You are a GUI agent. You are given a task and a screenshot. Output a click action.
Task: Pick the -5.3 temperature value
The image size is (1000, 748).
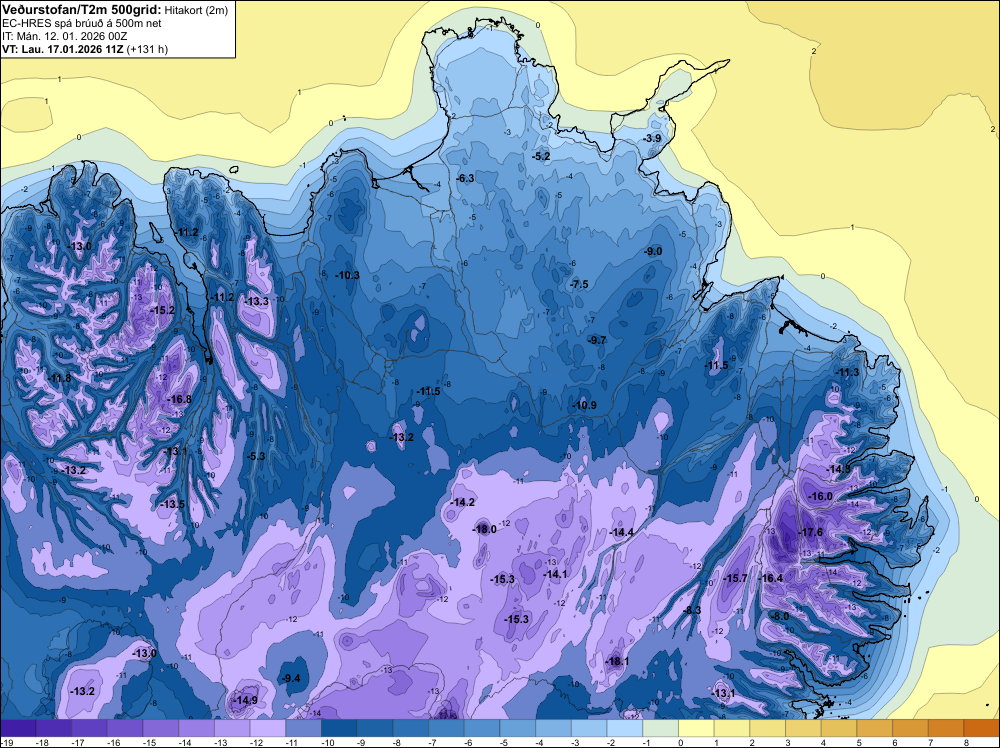click(x=256, y=456)
